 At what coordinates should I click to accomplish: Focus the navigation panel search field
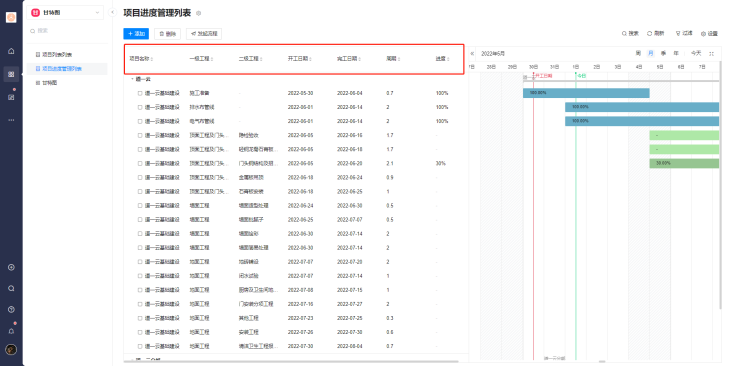click(67, 31)
